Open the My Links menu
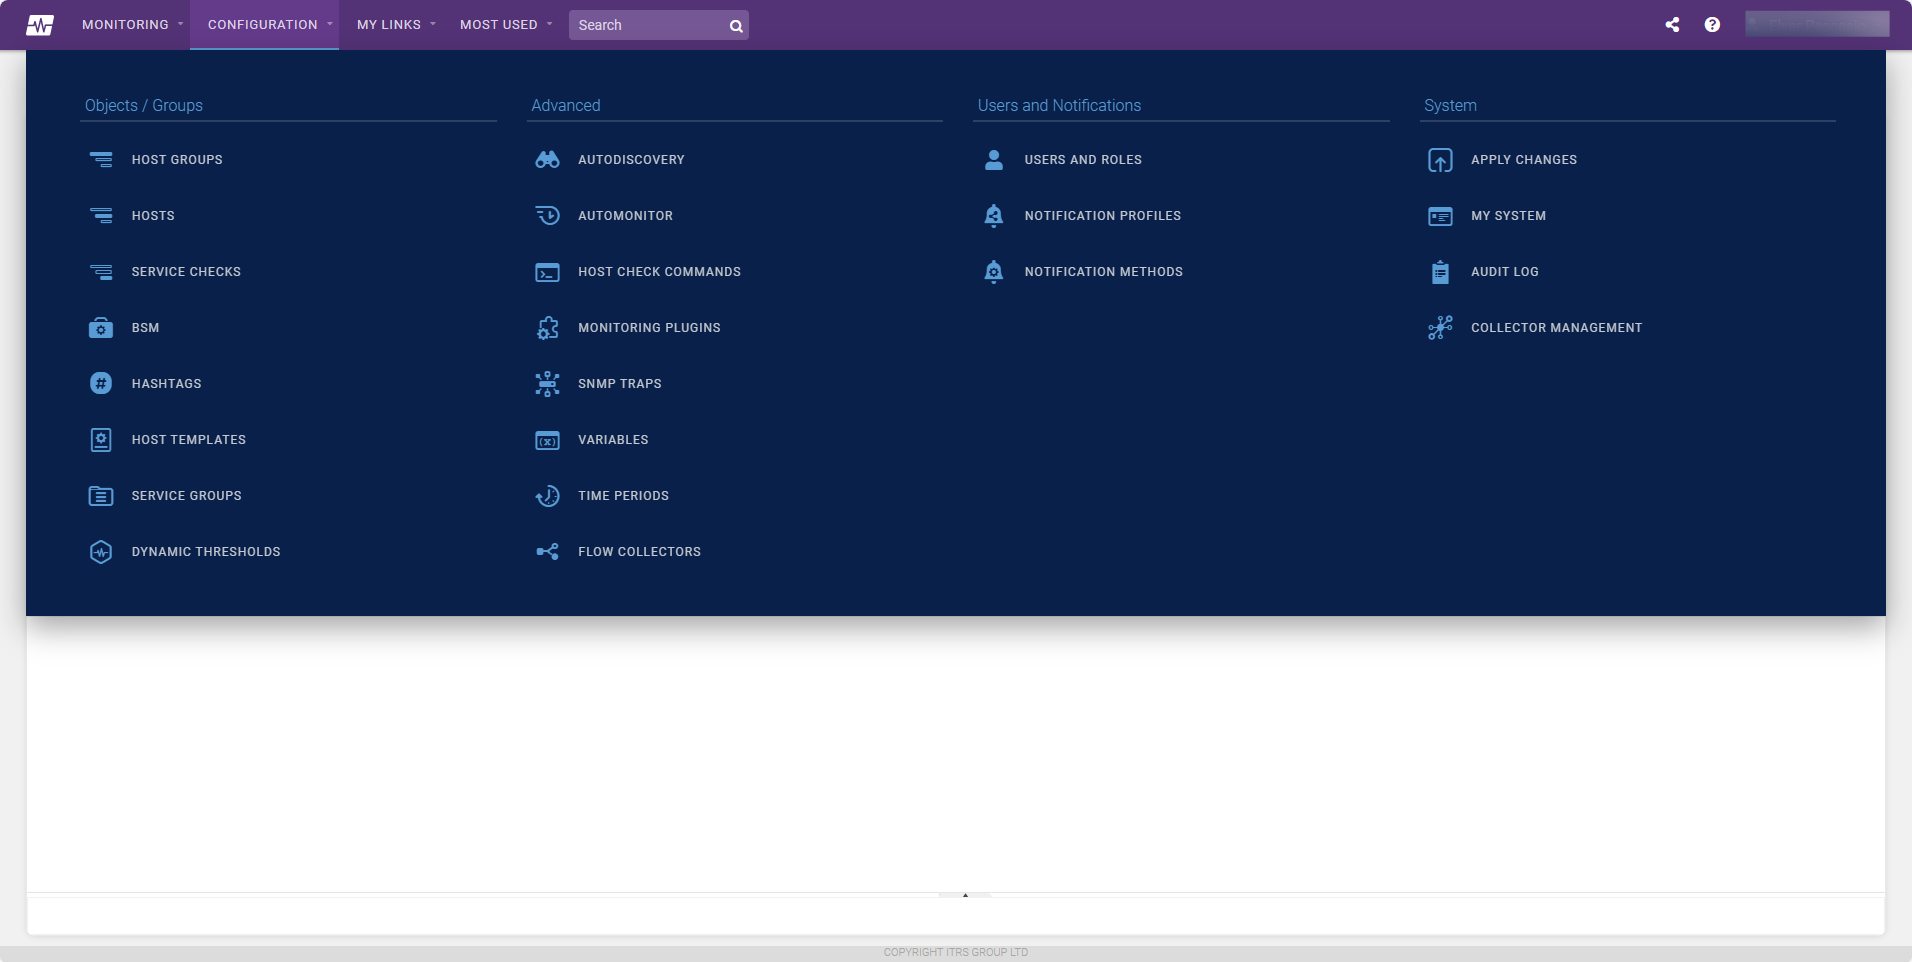 pos(389,25)
